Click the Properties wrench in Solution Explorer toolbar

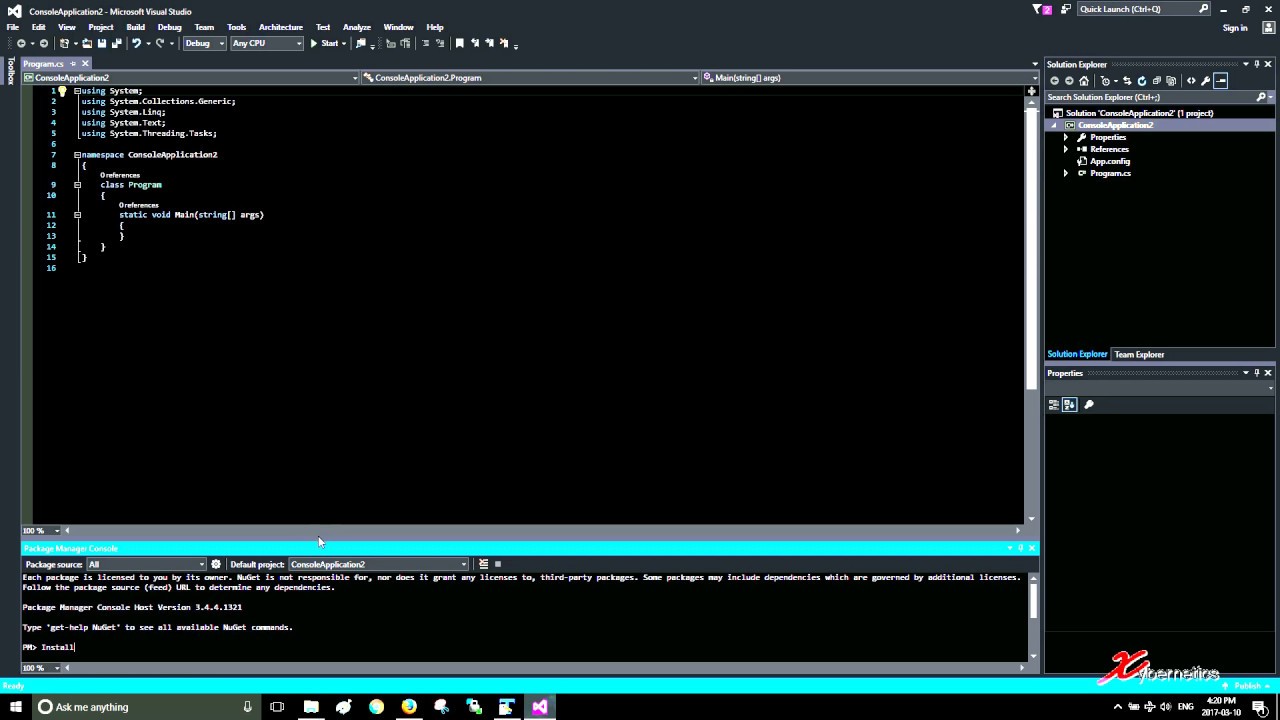tap(1206, 81)
